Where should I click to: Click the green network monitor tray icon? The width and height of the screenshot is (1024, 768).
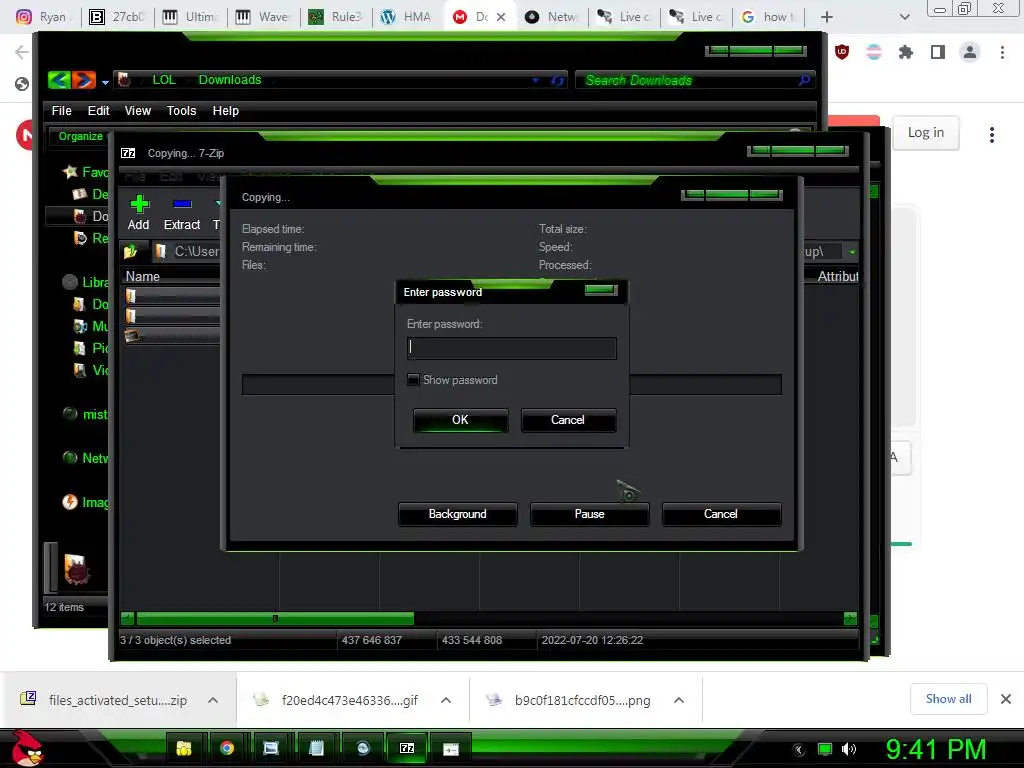click(x=825, y=749)
